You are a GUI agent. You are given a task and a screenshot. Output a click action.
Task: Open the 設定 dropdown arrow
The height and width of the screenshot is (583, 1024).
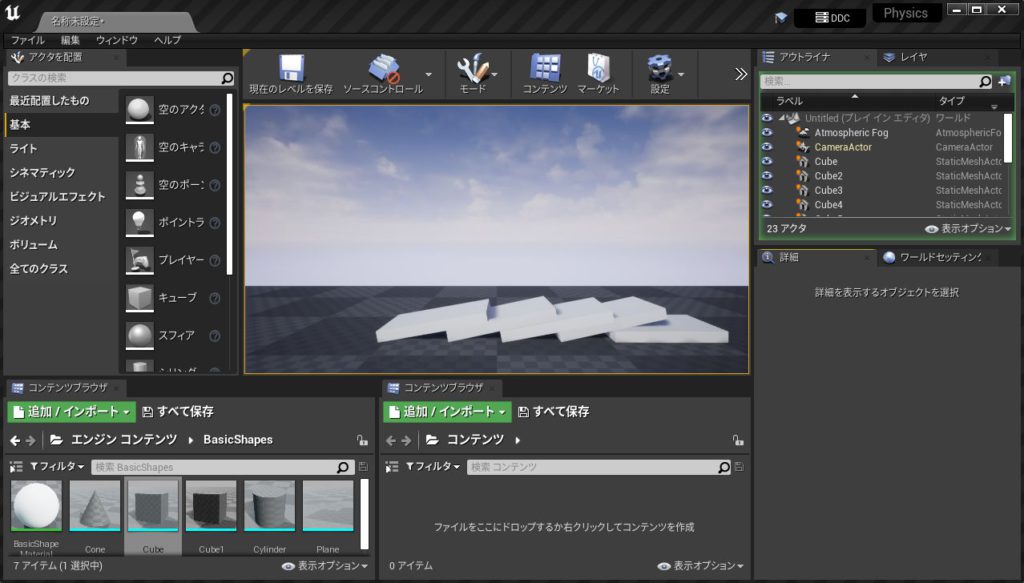coord(681,74)
